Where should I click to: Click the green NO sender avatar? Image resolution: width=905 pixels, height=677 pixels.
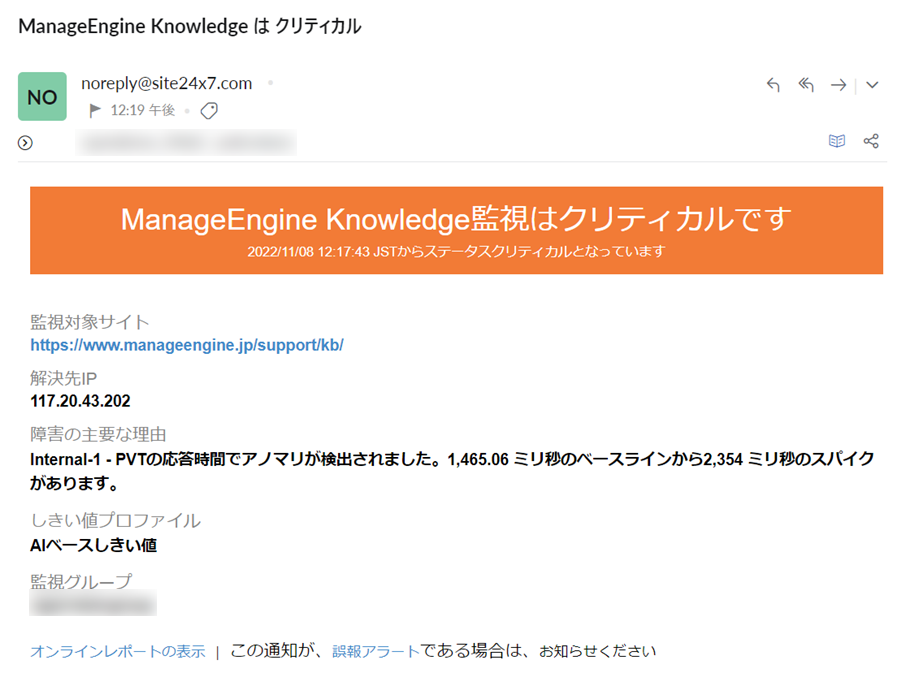point(42,97)
